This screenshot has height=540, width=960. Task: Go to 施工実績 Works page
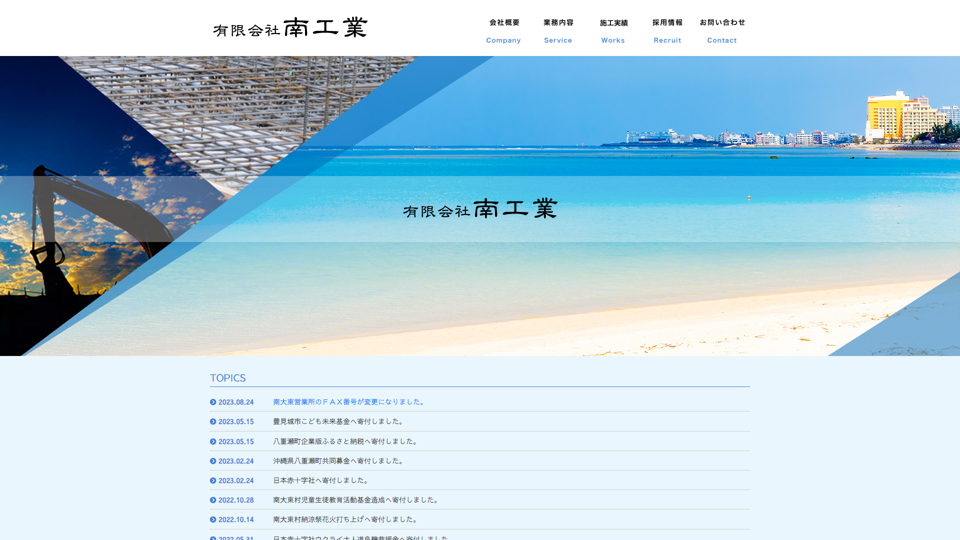click(613, 31)
